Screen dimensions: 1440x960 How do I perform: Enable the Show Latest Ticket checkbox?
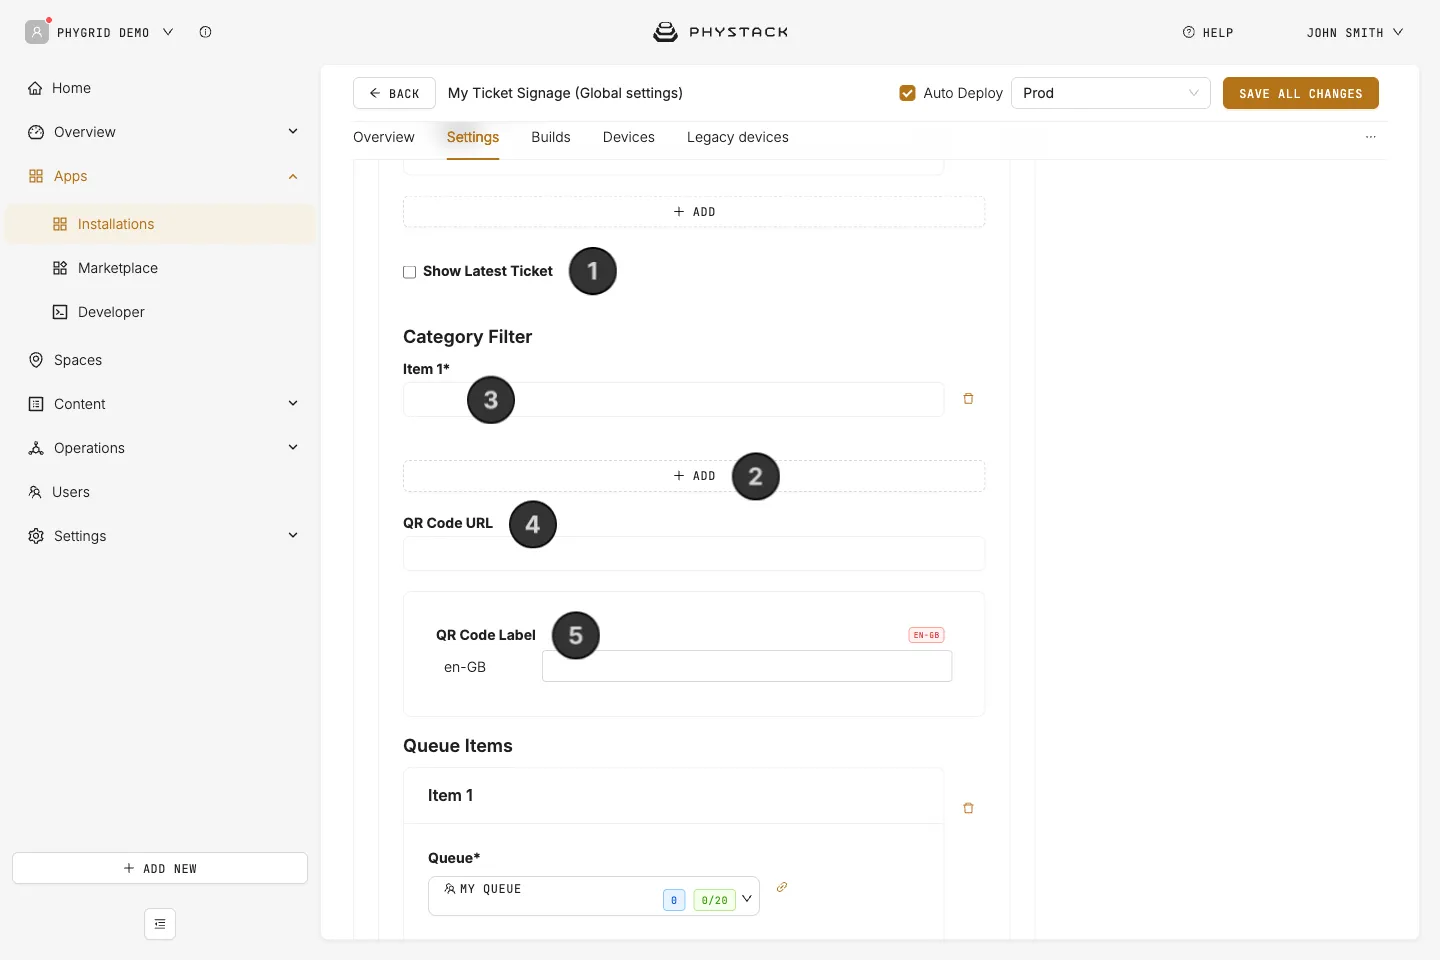coord(410,272)
